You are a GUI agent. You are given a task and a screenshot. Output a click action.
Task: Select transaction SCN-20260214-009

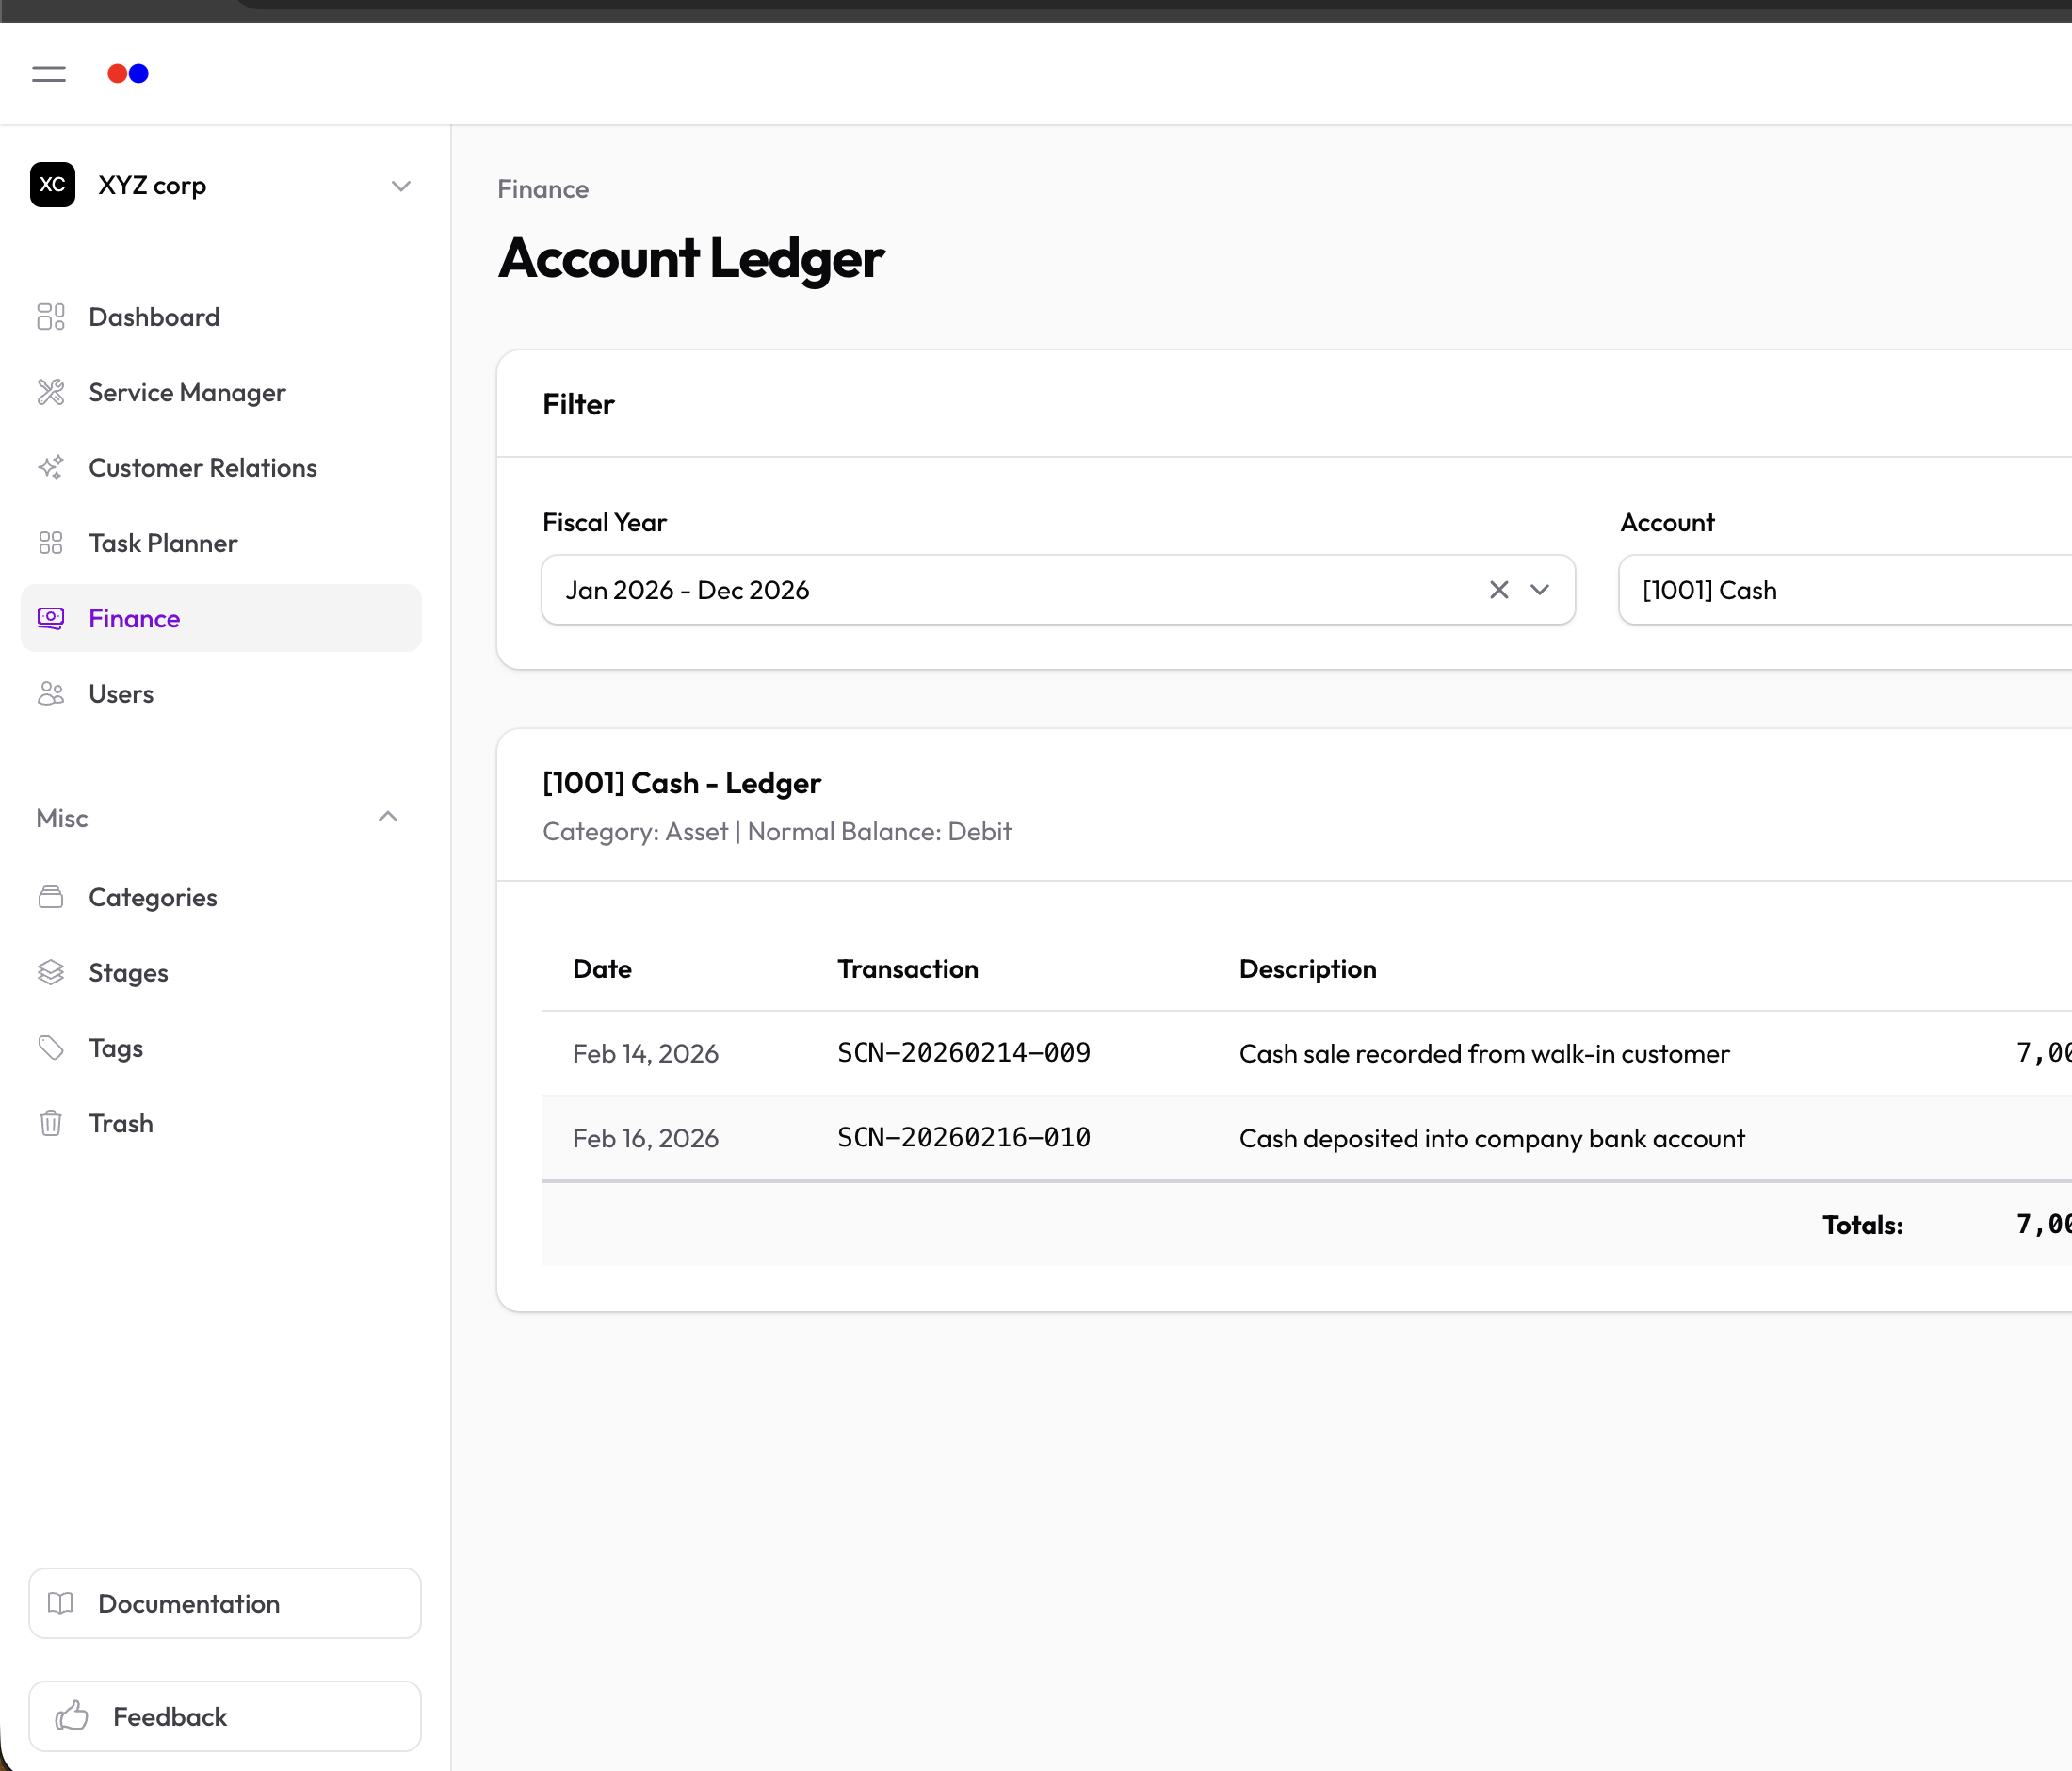[964, 1053]
